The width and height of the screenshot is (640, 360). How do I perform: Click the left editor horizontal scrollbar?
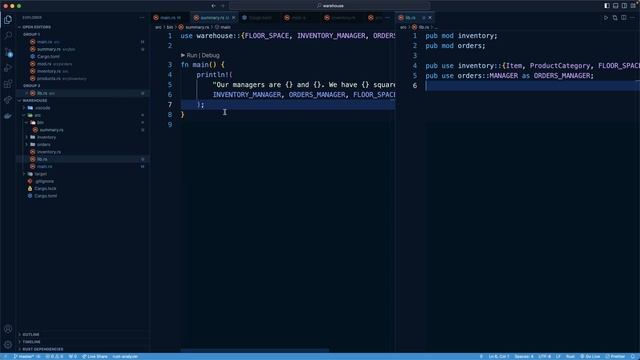[x=255, y=350]
